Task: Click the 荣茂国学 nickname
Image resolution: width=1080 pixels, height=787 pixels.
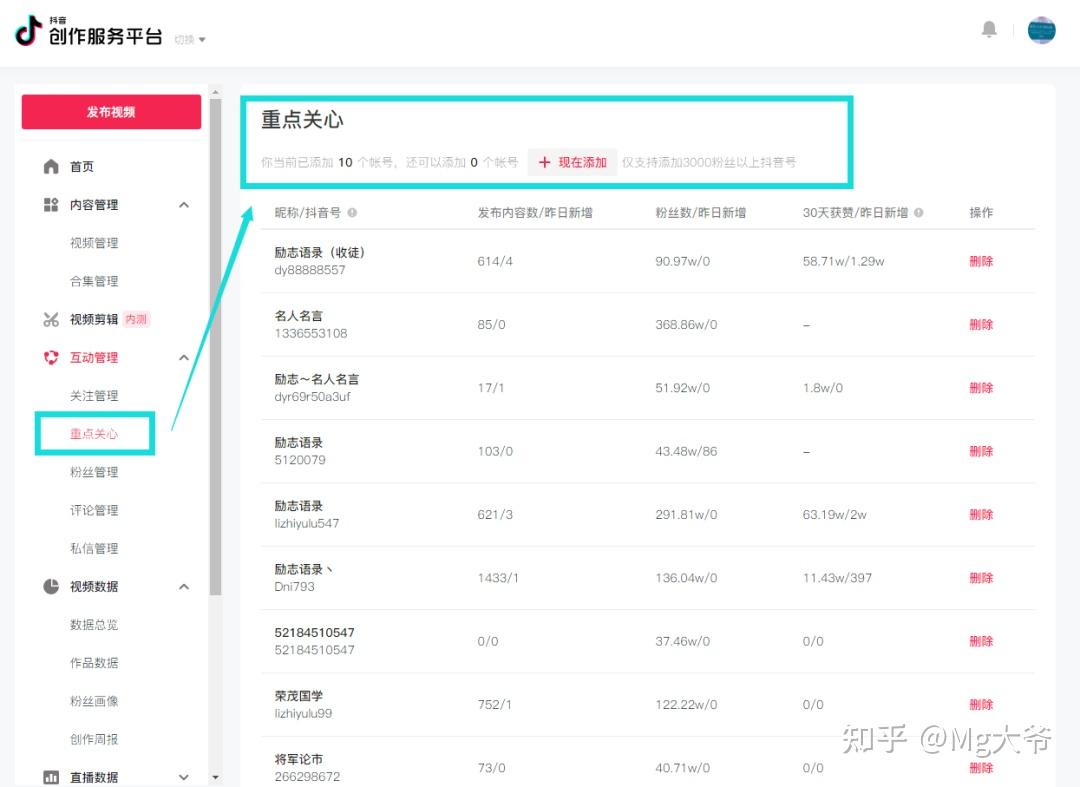Action: pyautogui.click(x=298, y=696)
